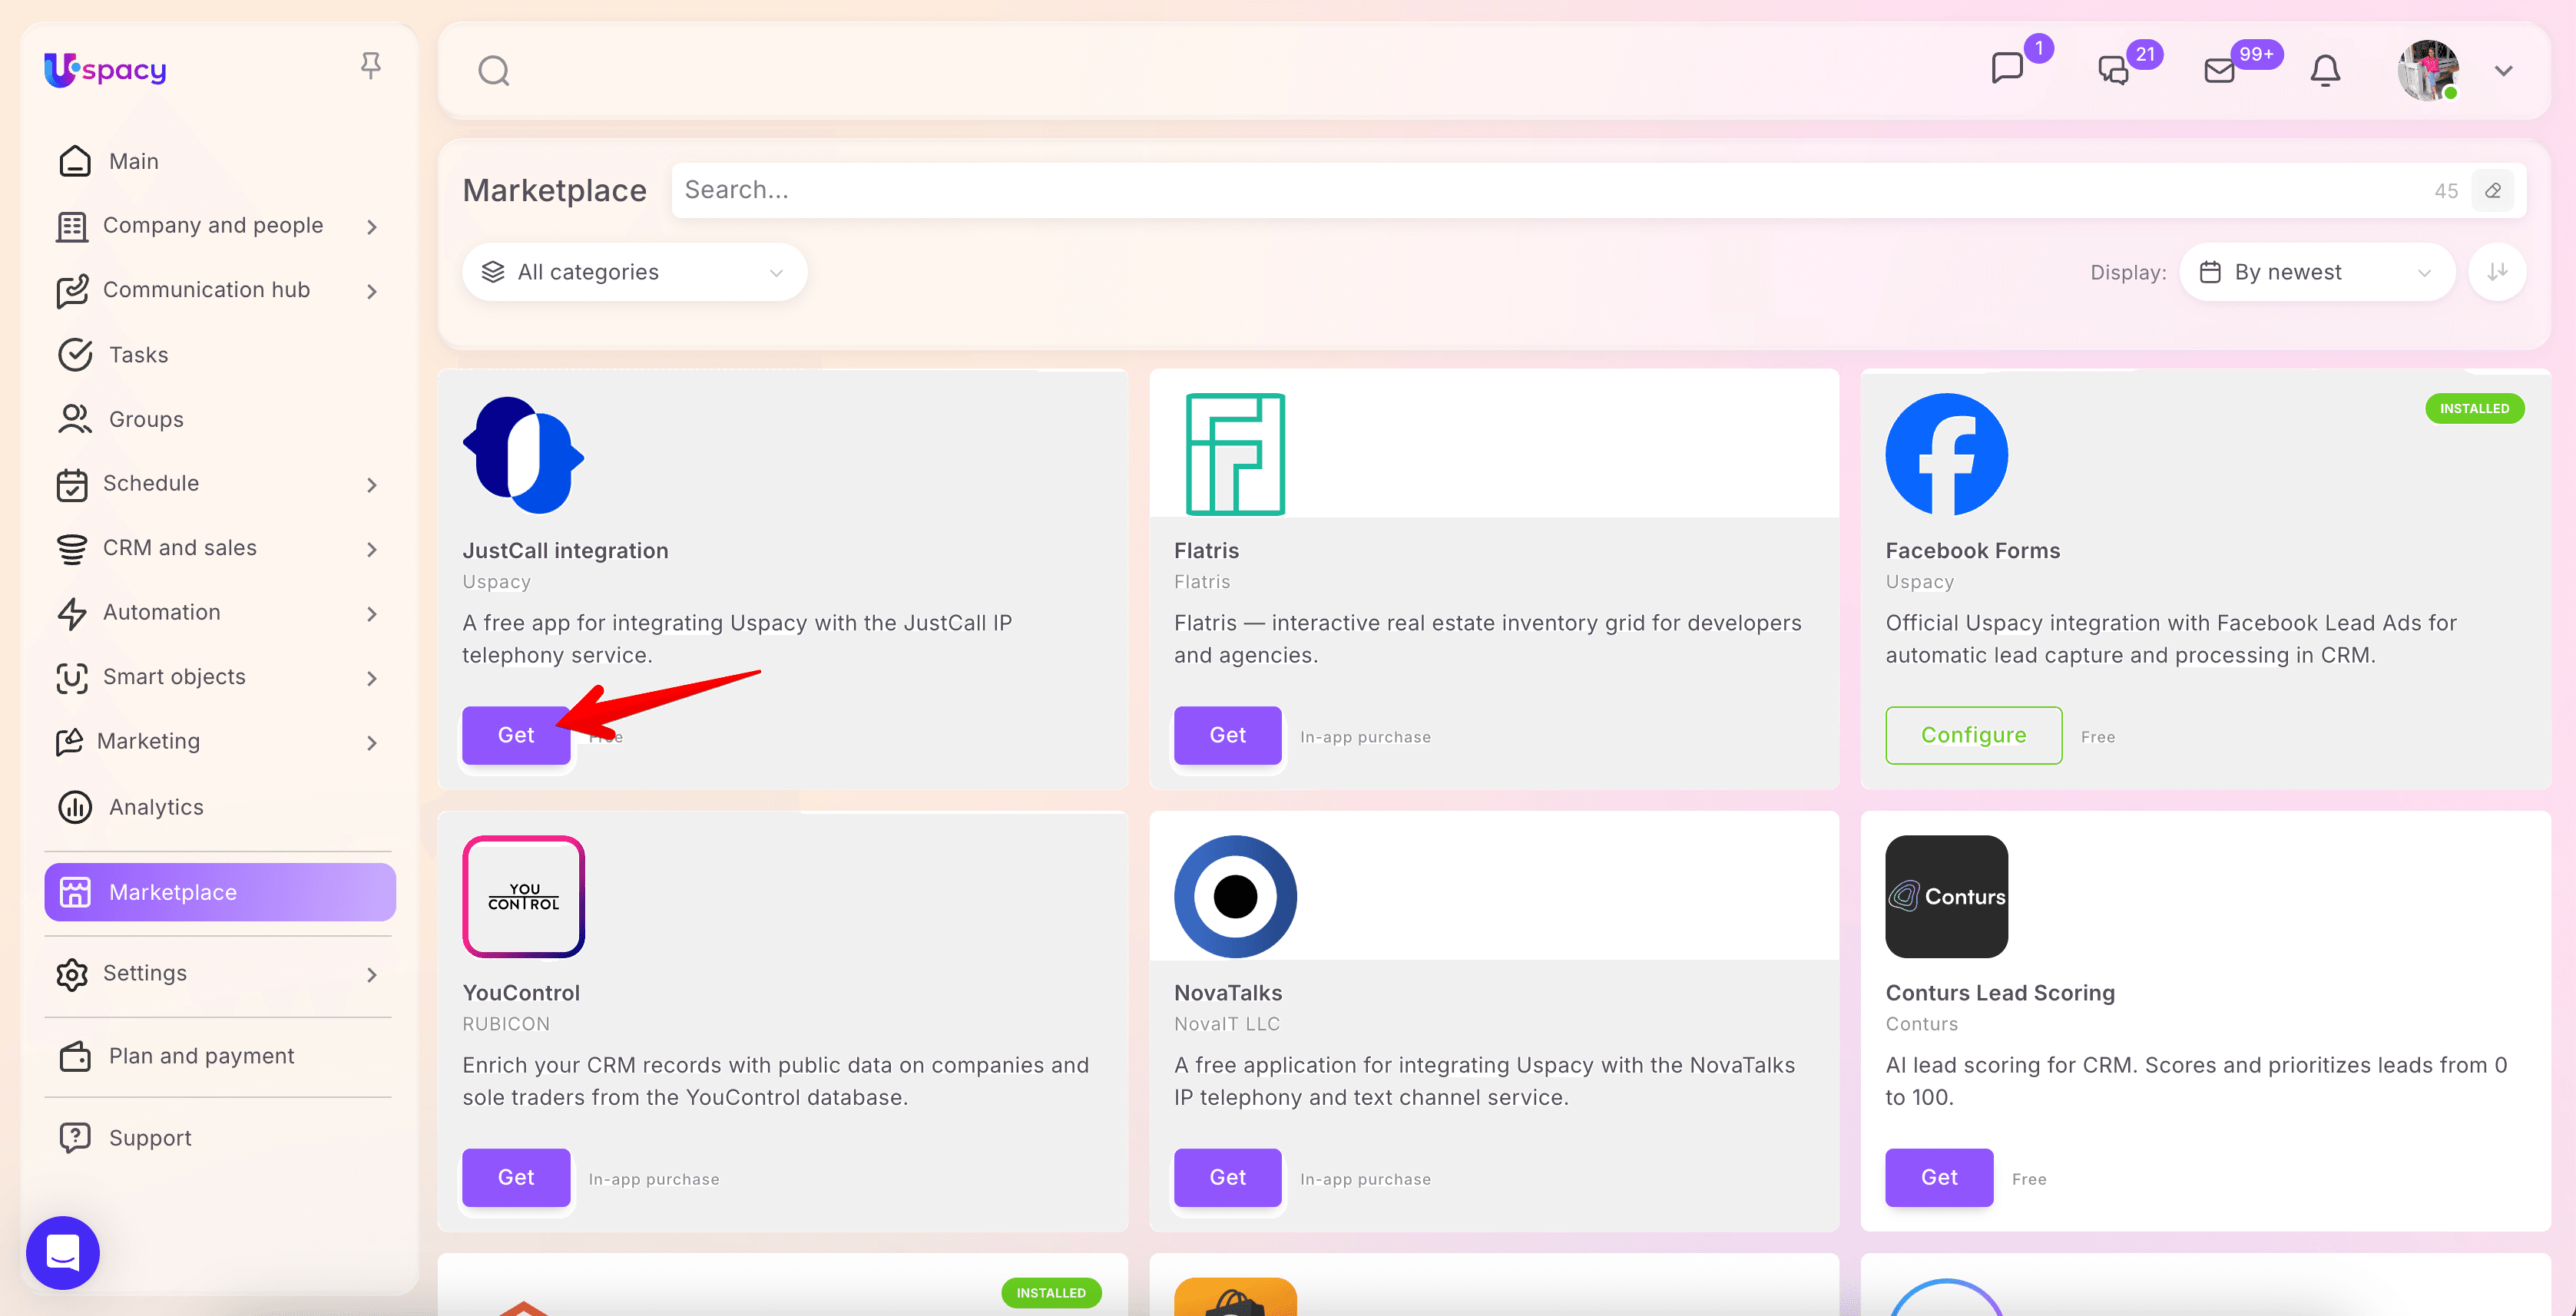This screenshot has width=2576, height=1316.
Task: Open mail icon with 99+ badge
Action: pos(2219,70)
